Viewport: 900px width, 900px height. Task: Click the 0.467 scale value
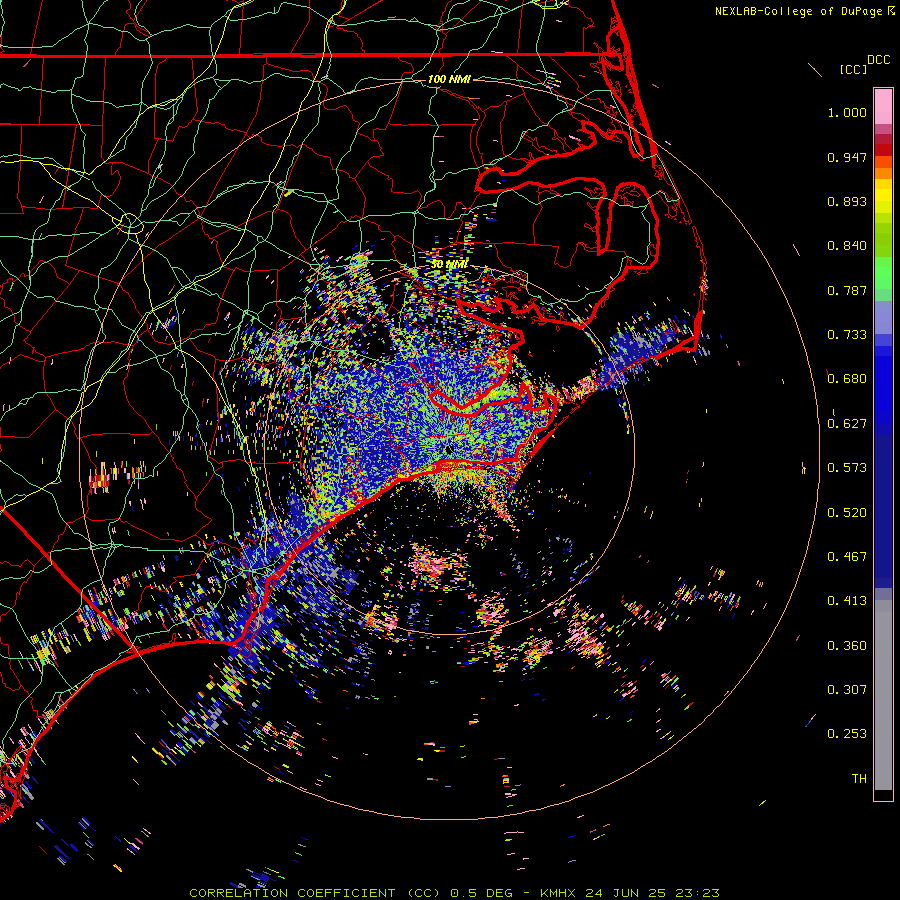coord(847,557)
